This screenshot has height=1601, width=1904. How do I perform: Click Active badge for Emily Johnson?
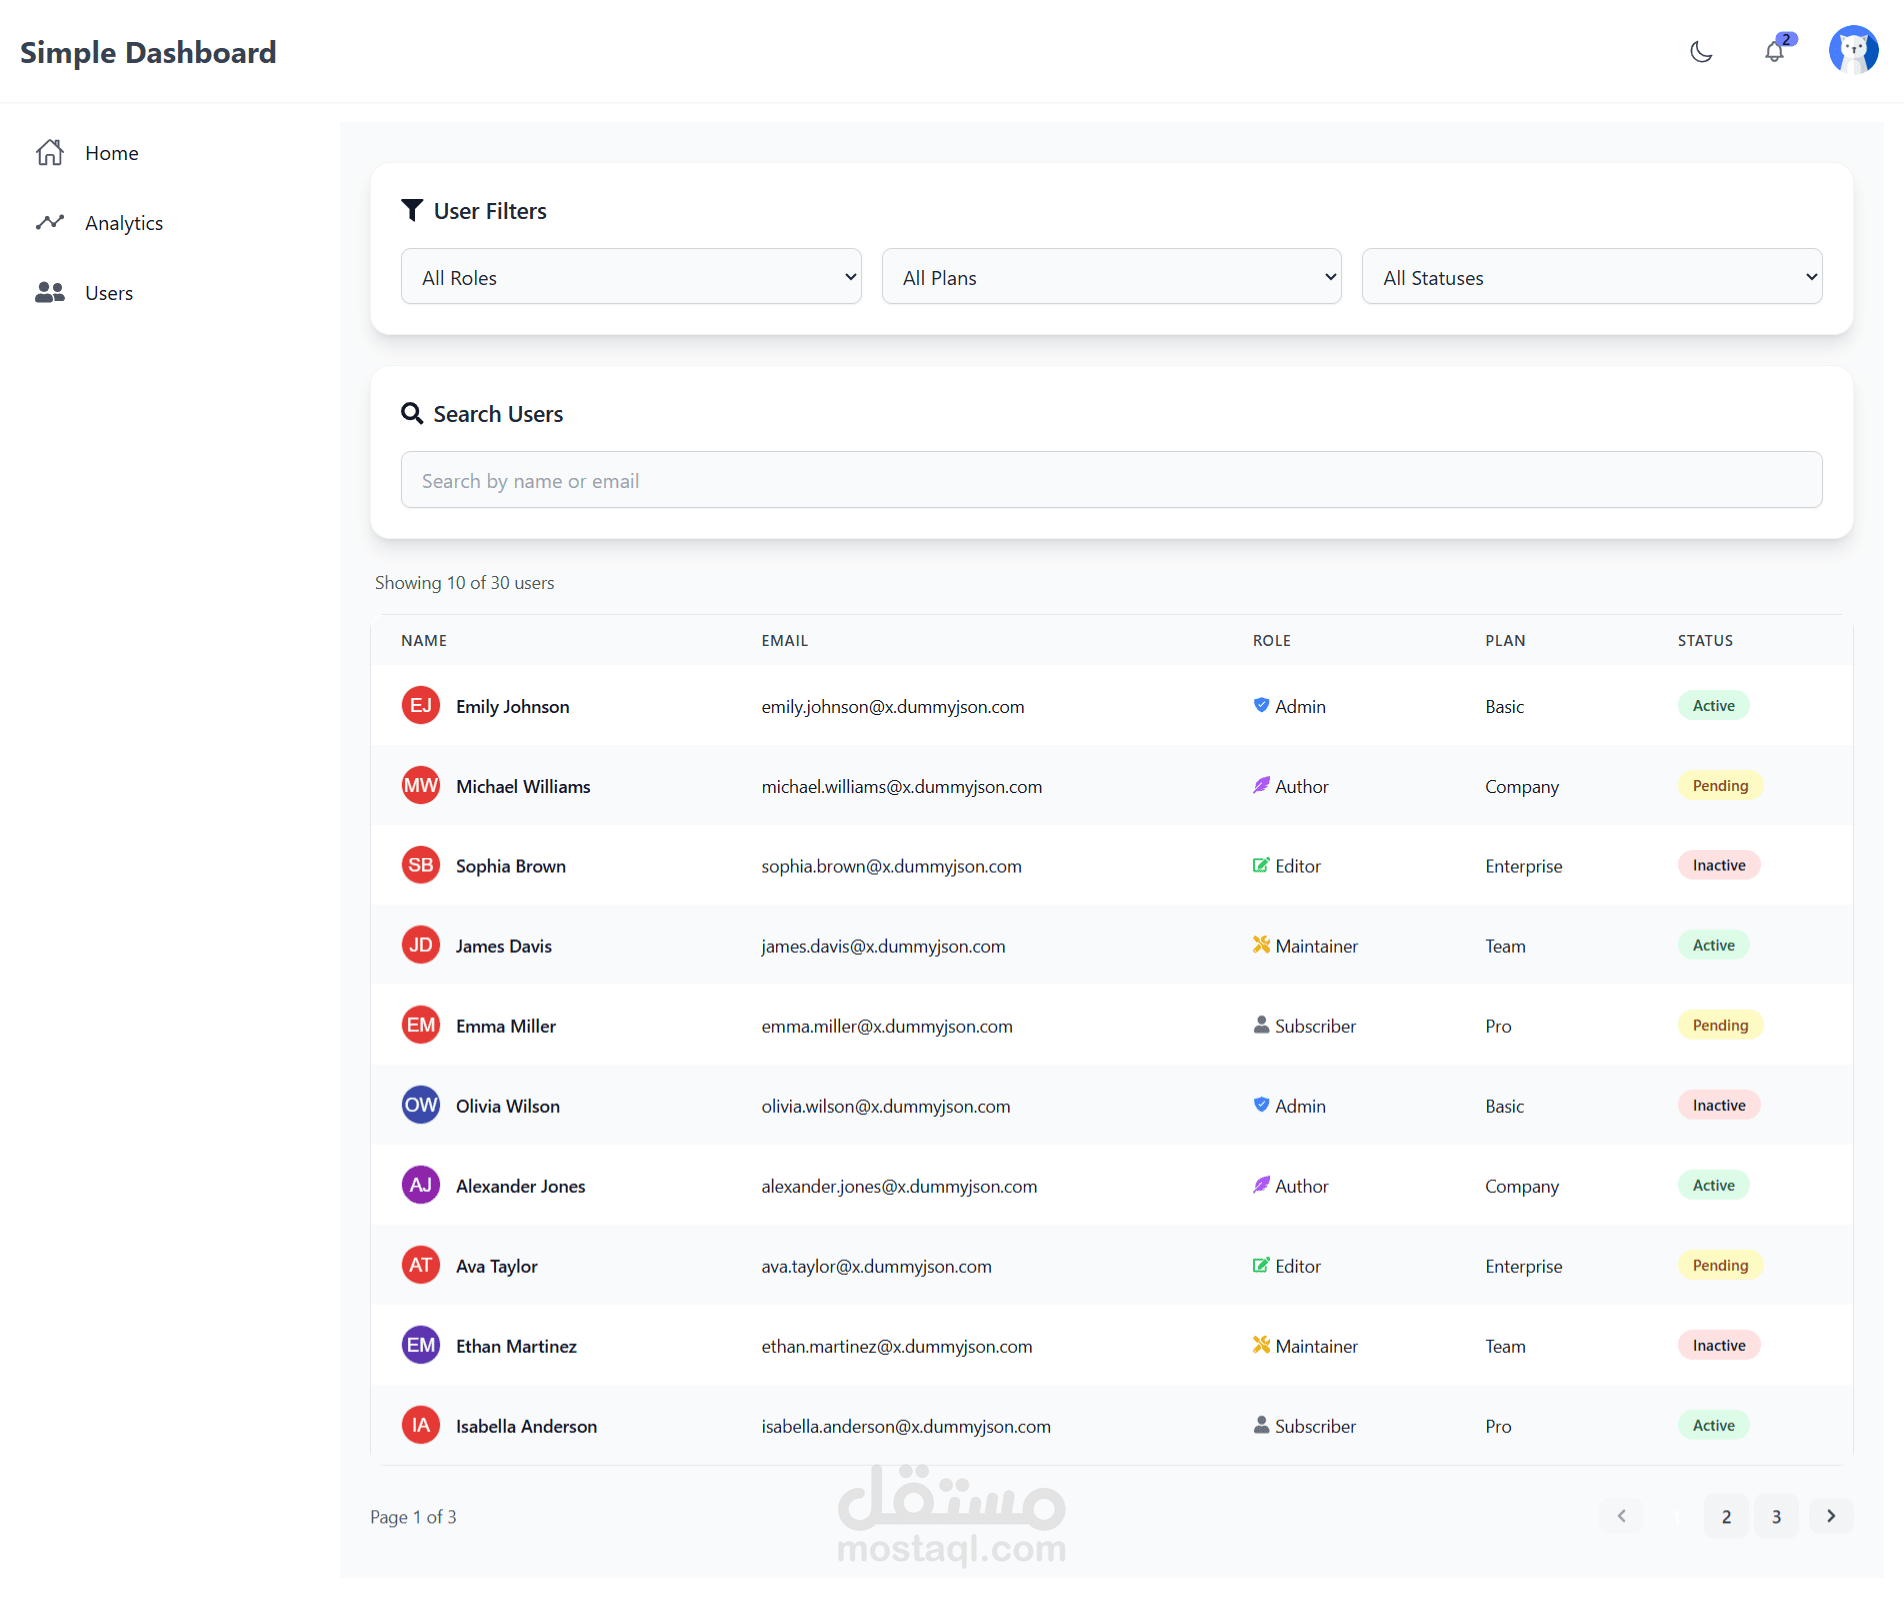click(x=1713, y=705)
